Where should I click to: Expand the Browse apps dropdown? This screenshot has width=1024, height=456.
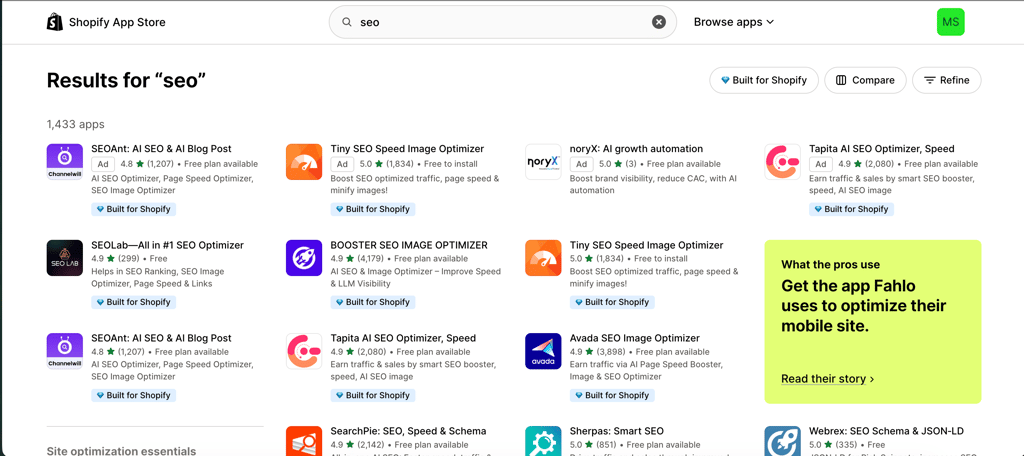click(733, 22)
